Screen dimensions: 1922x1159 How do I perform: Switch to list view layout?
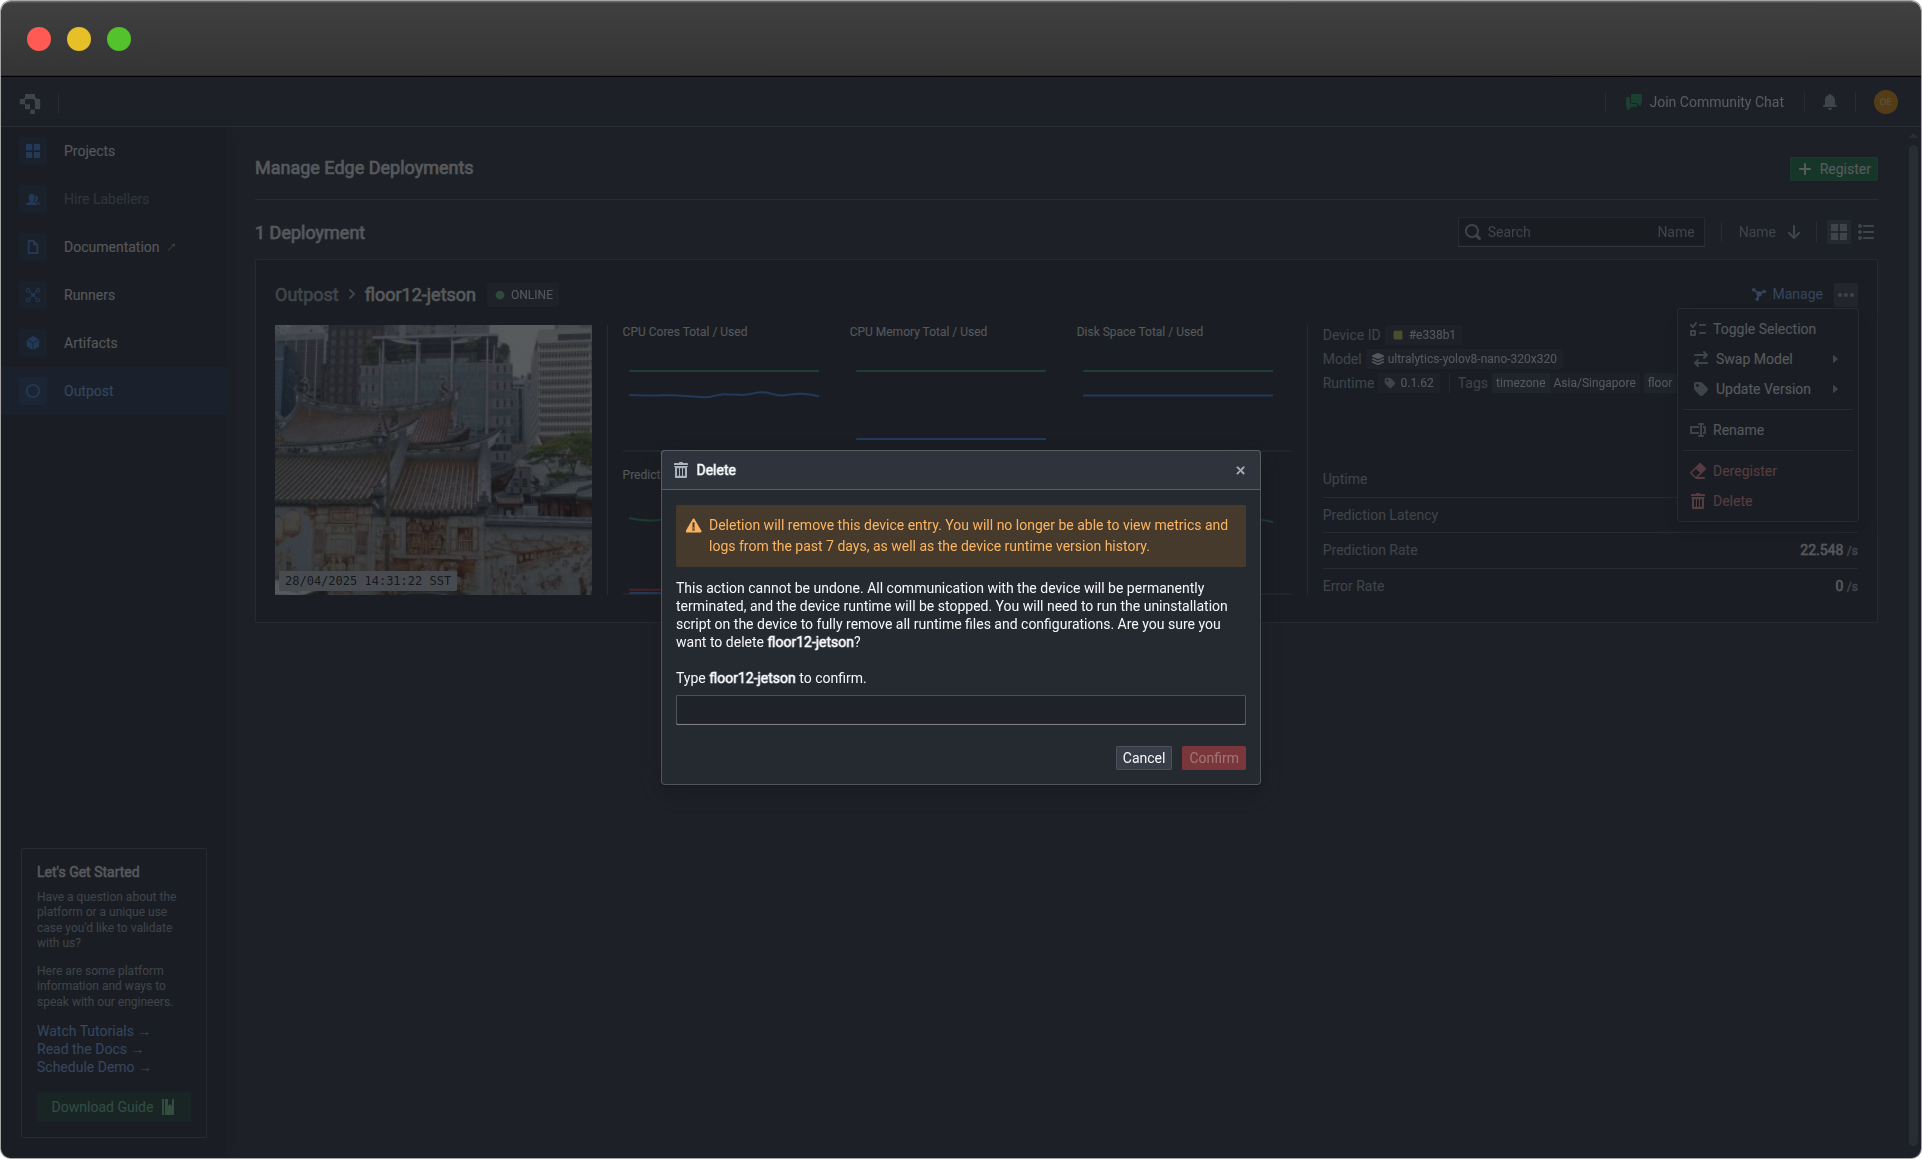pos(1866,232)
